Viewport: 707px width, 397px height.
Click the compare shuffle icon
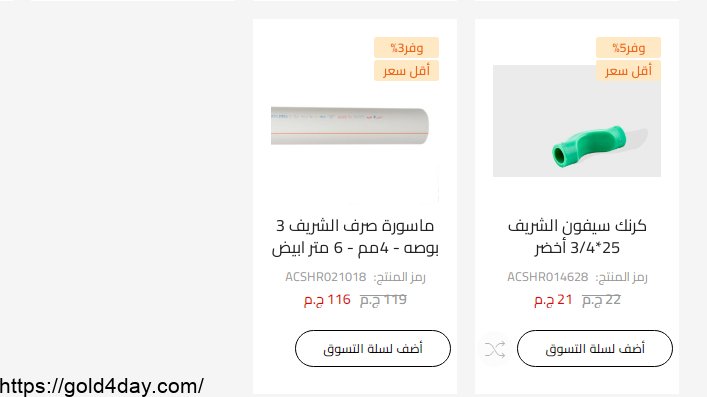coord(495,350)
